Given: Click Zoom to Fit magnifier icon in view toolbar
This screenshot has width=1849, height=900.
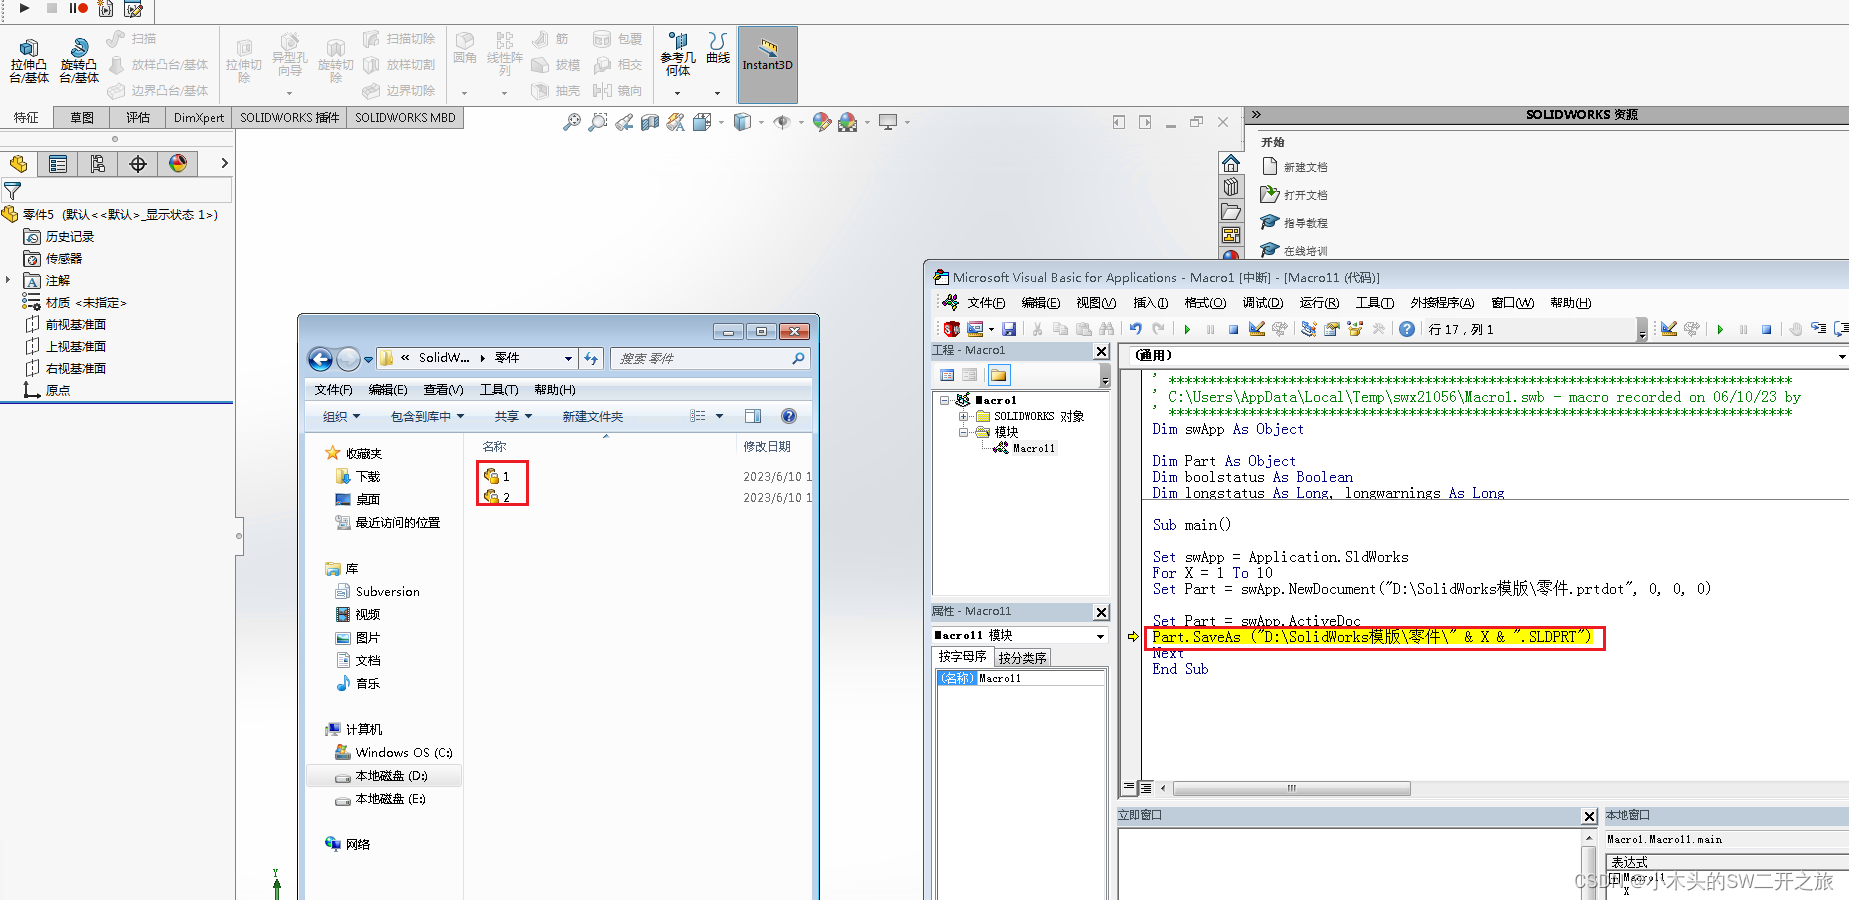Looking at the screenshot, I should (x=572, y=122).
